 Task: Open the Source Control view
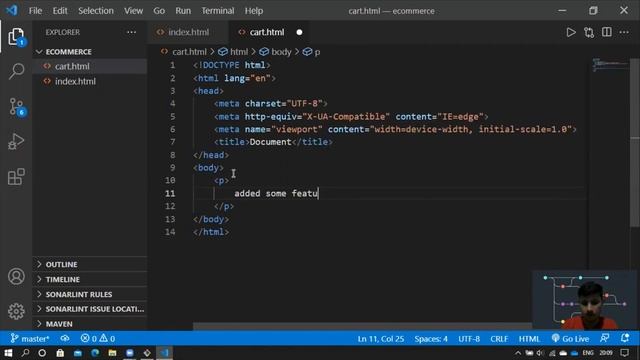tap(16, 107)
